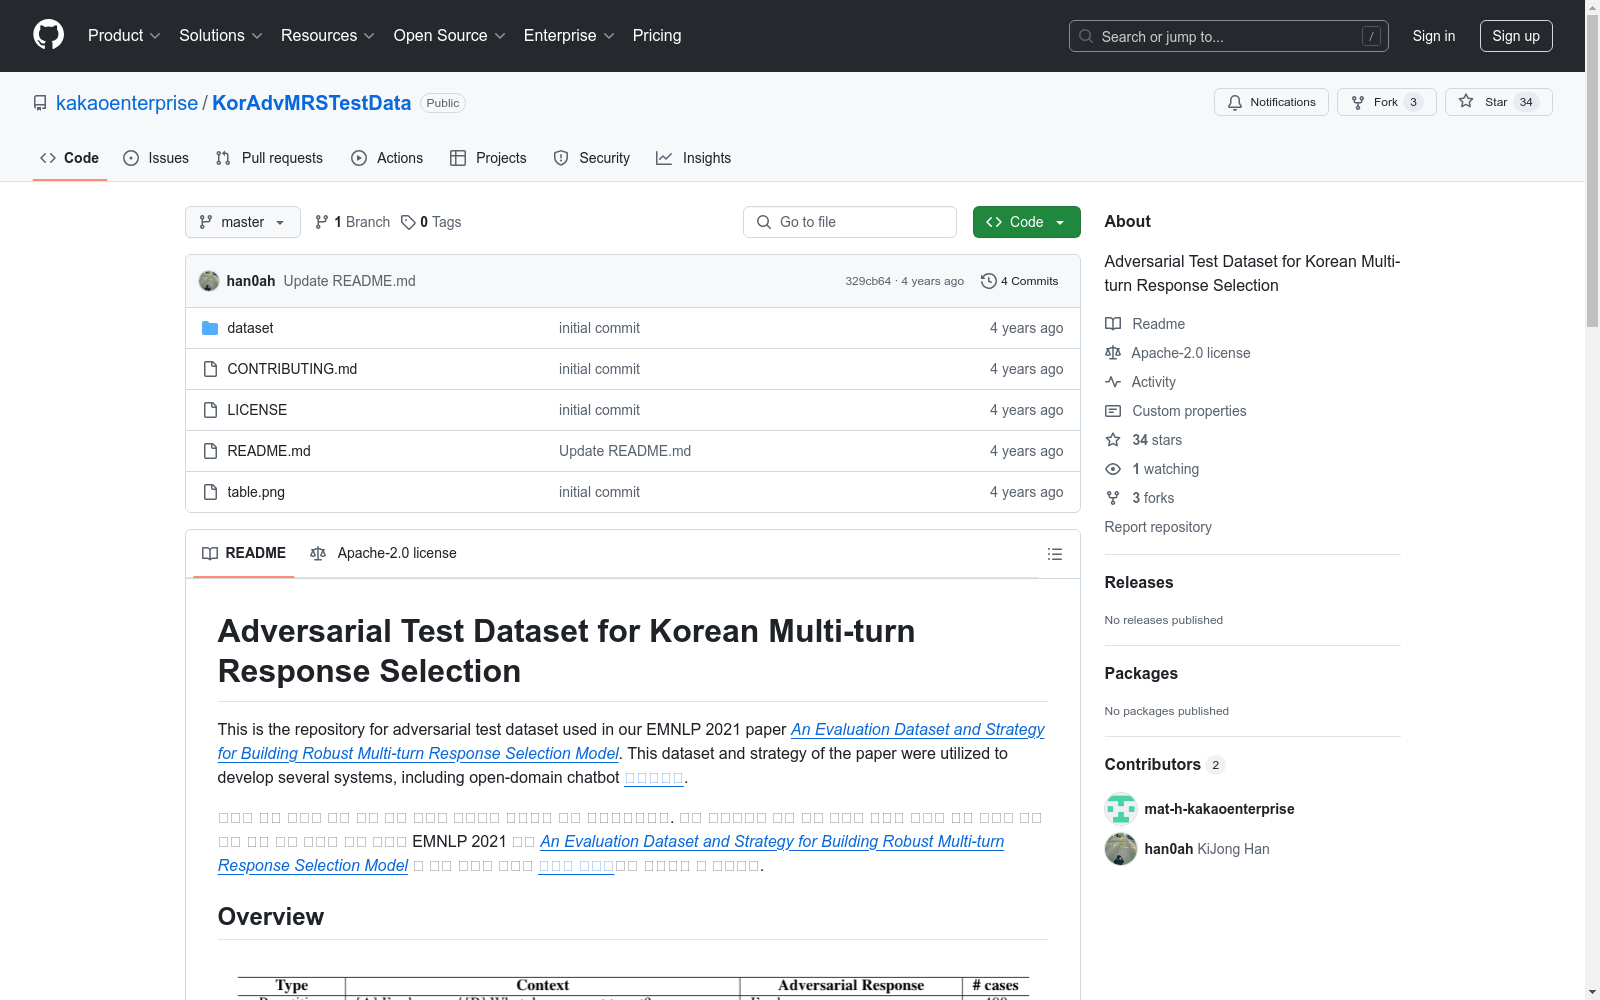Screen dimensions: 1600x1000
Task: Open the 4 Commits history
Action: [1020, 281]
